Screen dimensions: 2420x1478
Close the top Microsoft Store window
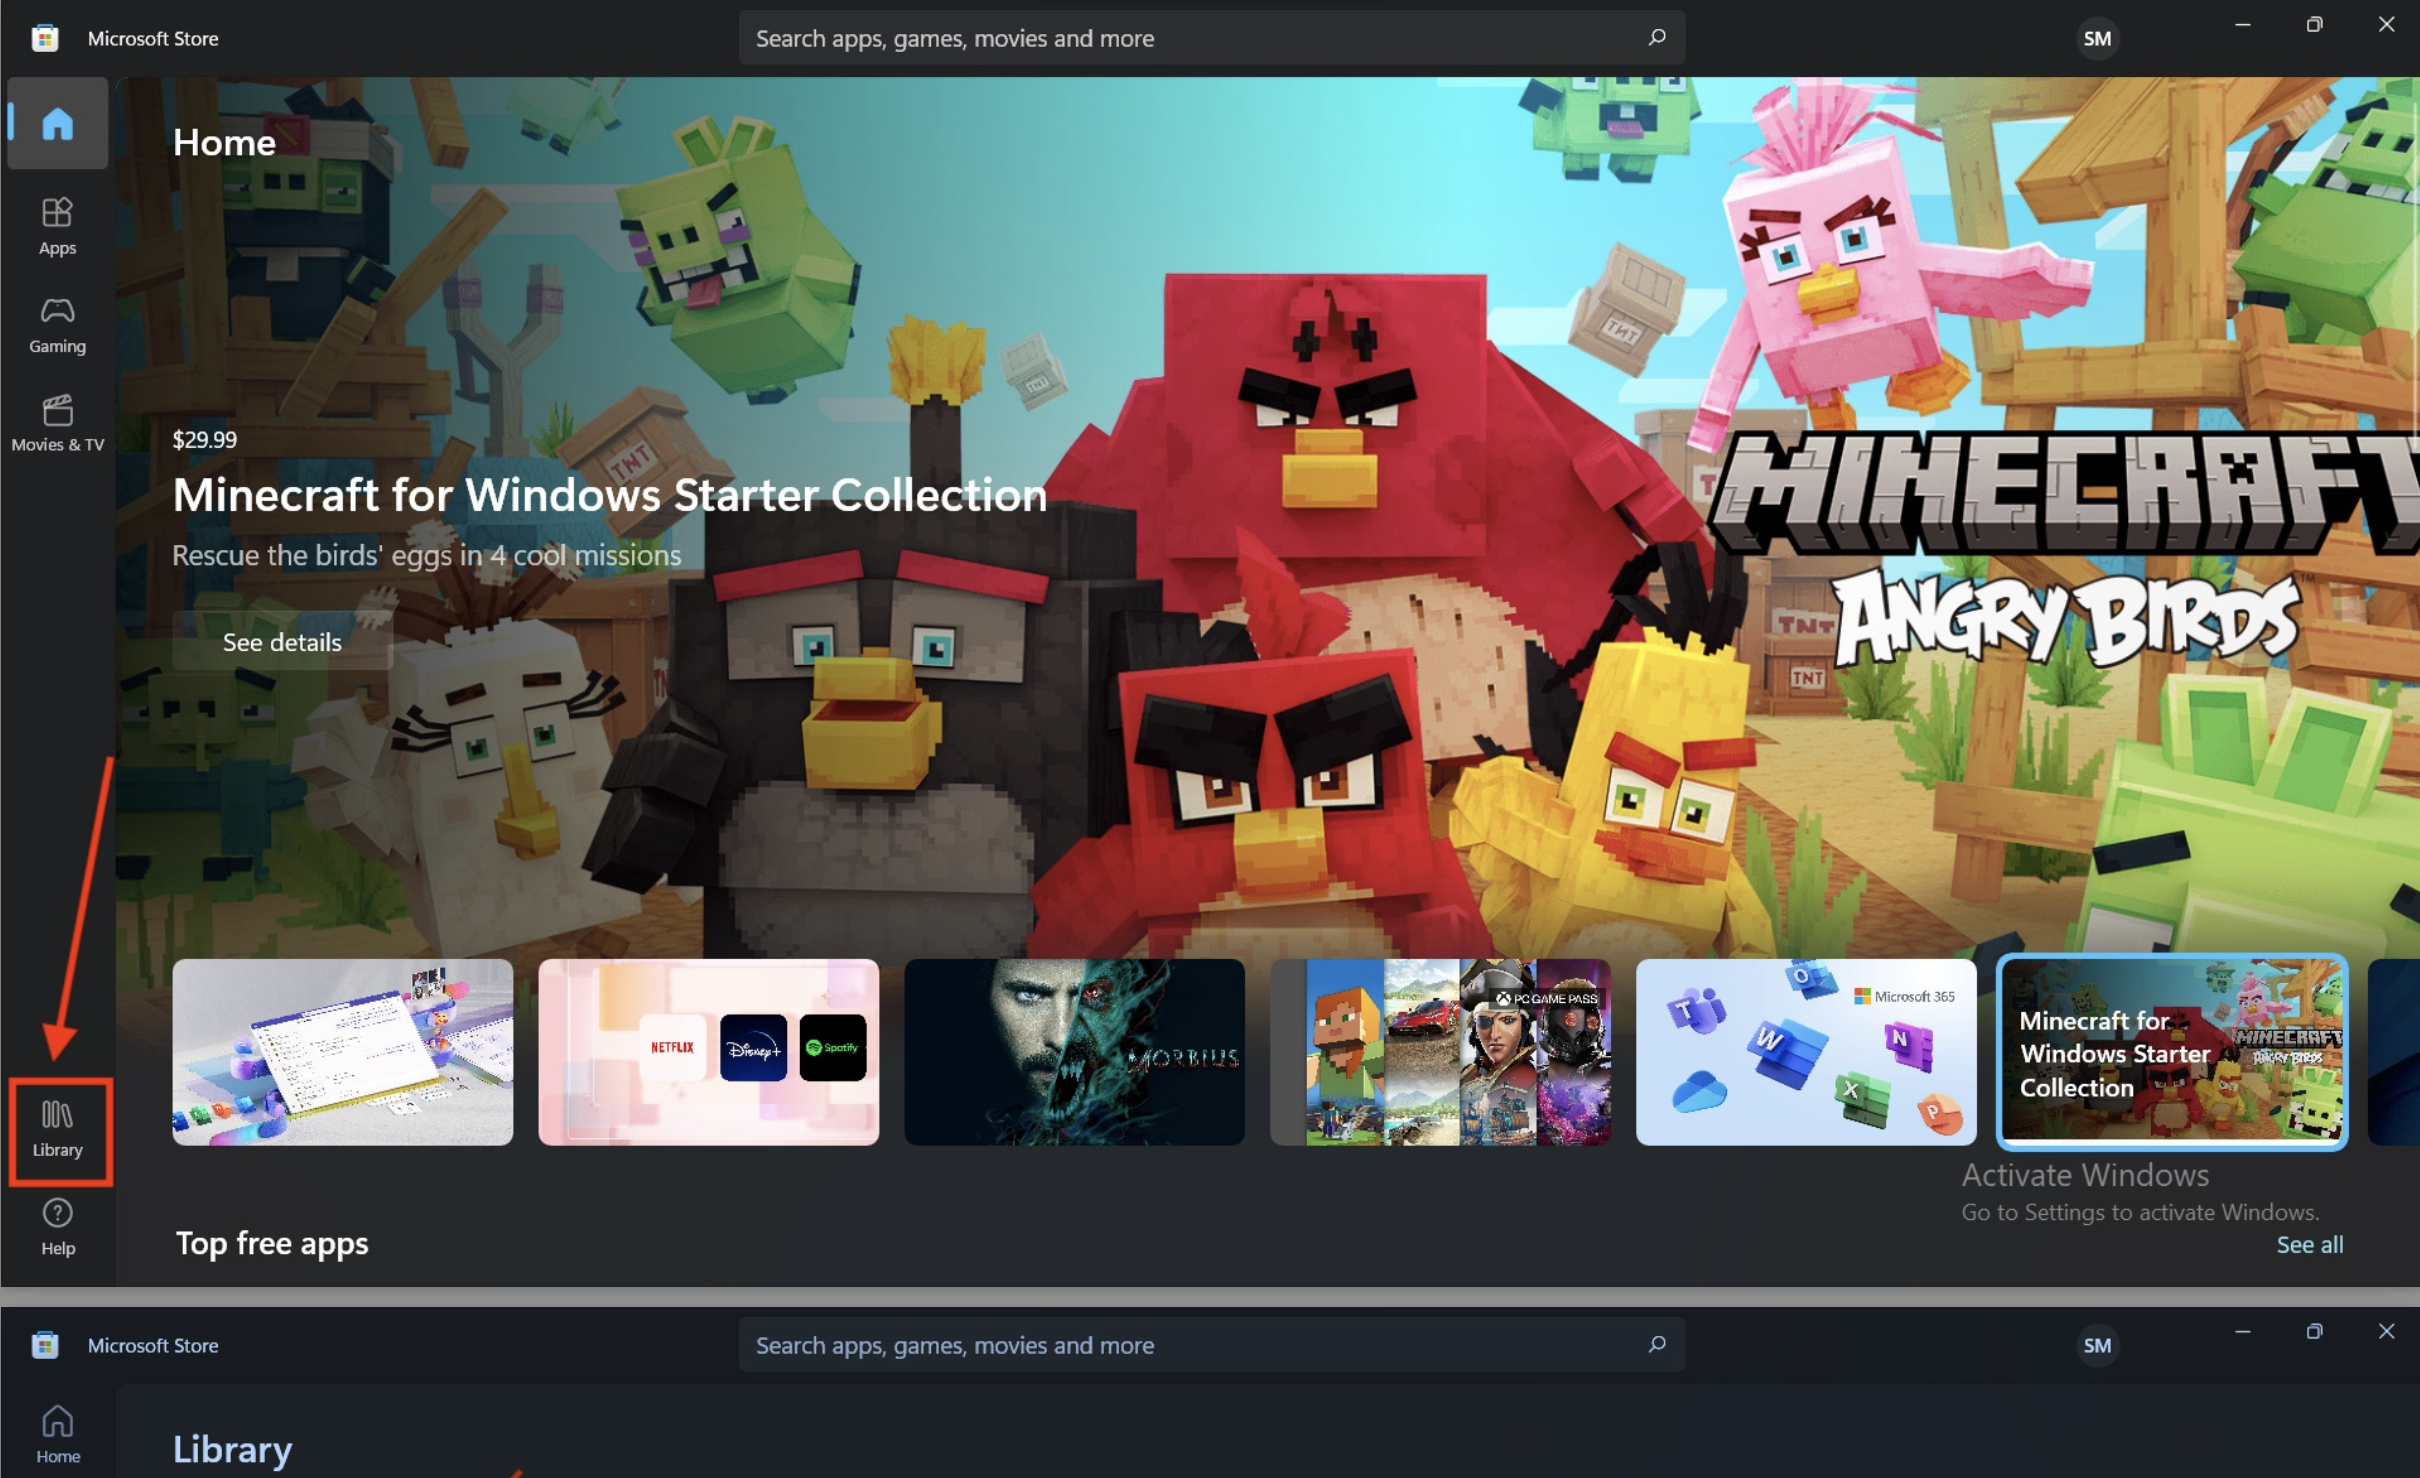tap(2386, 25)
